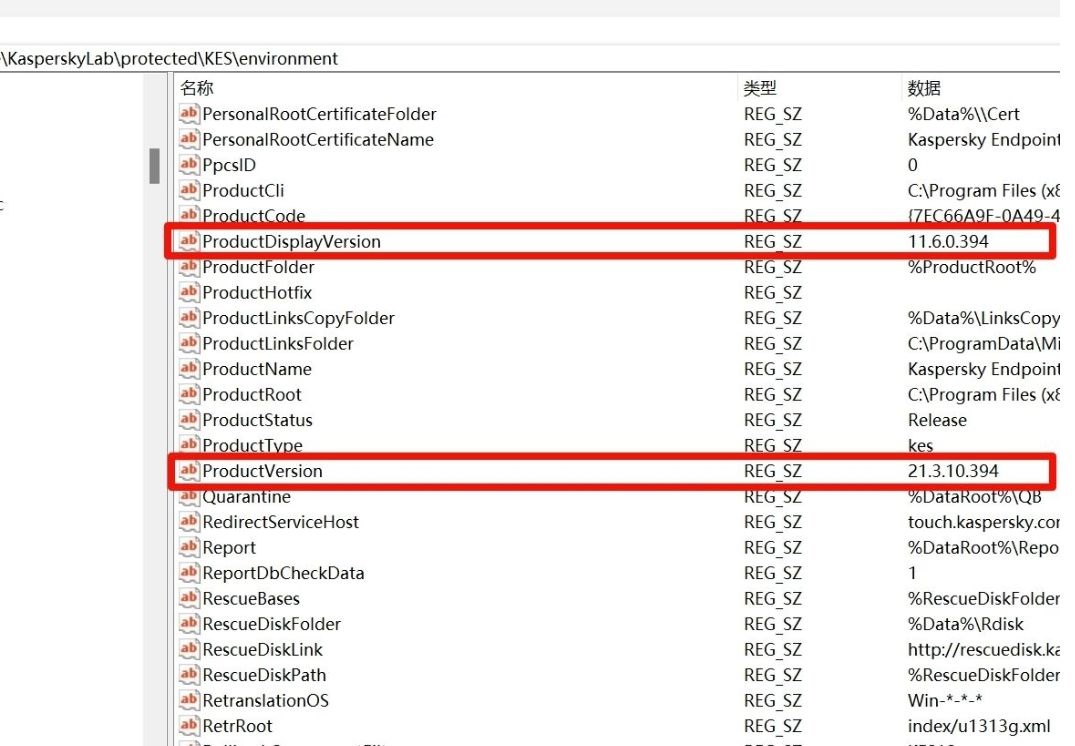Viewport: 1075px width, 746px height.
Task: Click the string icon beside ProductVersion
Action: click(x=188, y=471)
